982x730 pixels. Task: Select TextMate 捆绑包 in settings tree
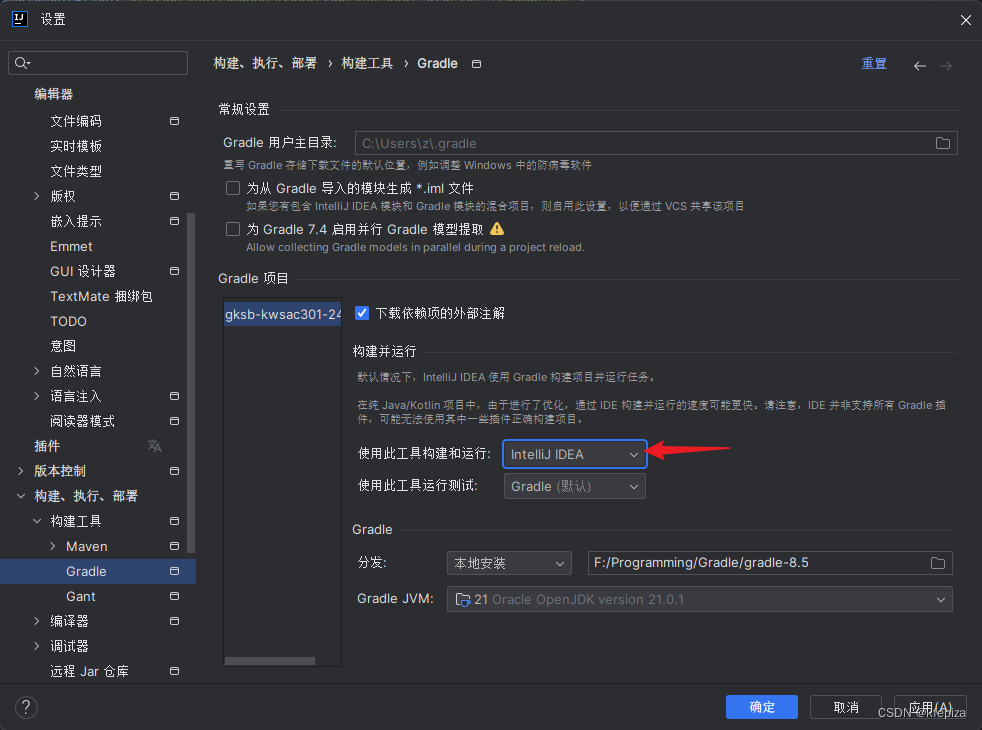pyautogui.click(x=101, y=296)
